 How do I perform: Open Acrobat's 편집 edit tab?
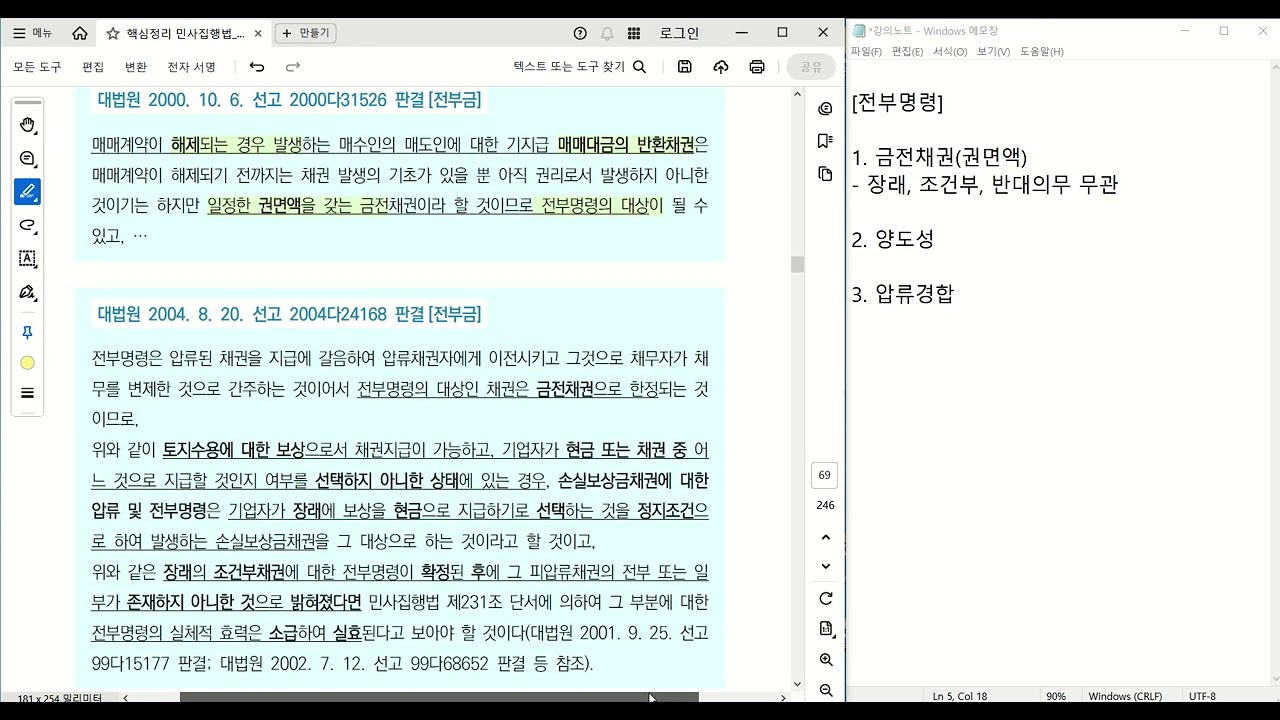[x=93, y=67]
